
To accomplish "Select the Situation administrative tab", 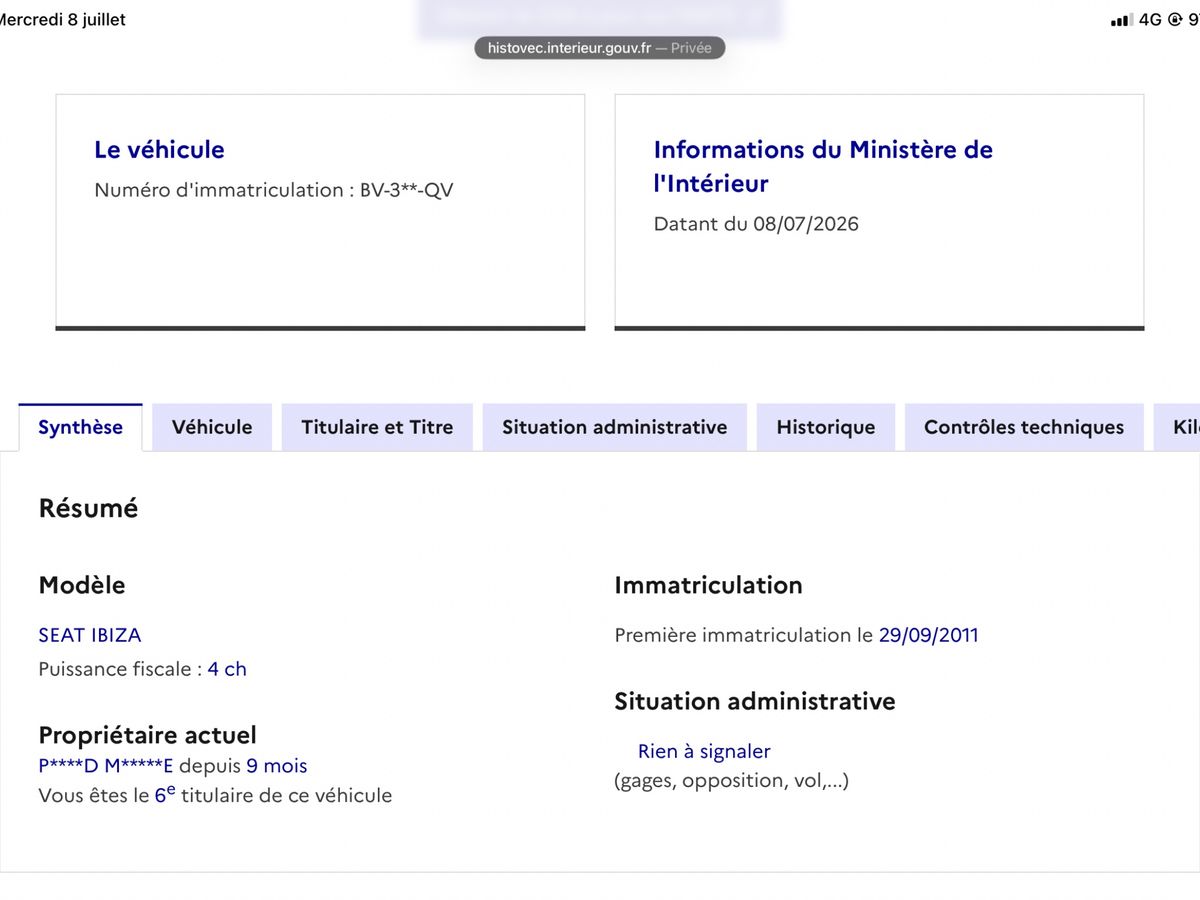I will [614, 427].
